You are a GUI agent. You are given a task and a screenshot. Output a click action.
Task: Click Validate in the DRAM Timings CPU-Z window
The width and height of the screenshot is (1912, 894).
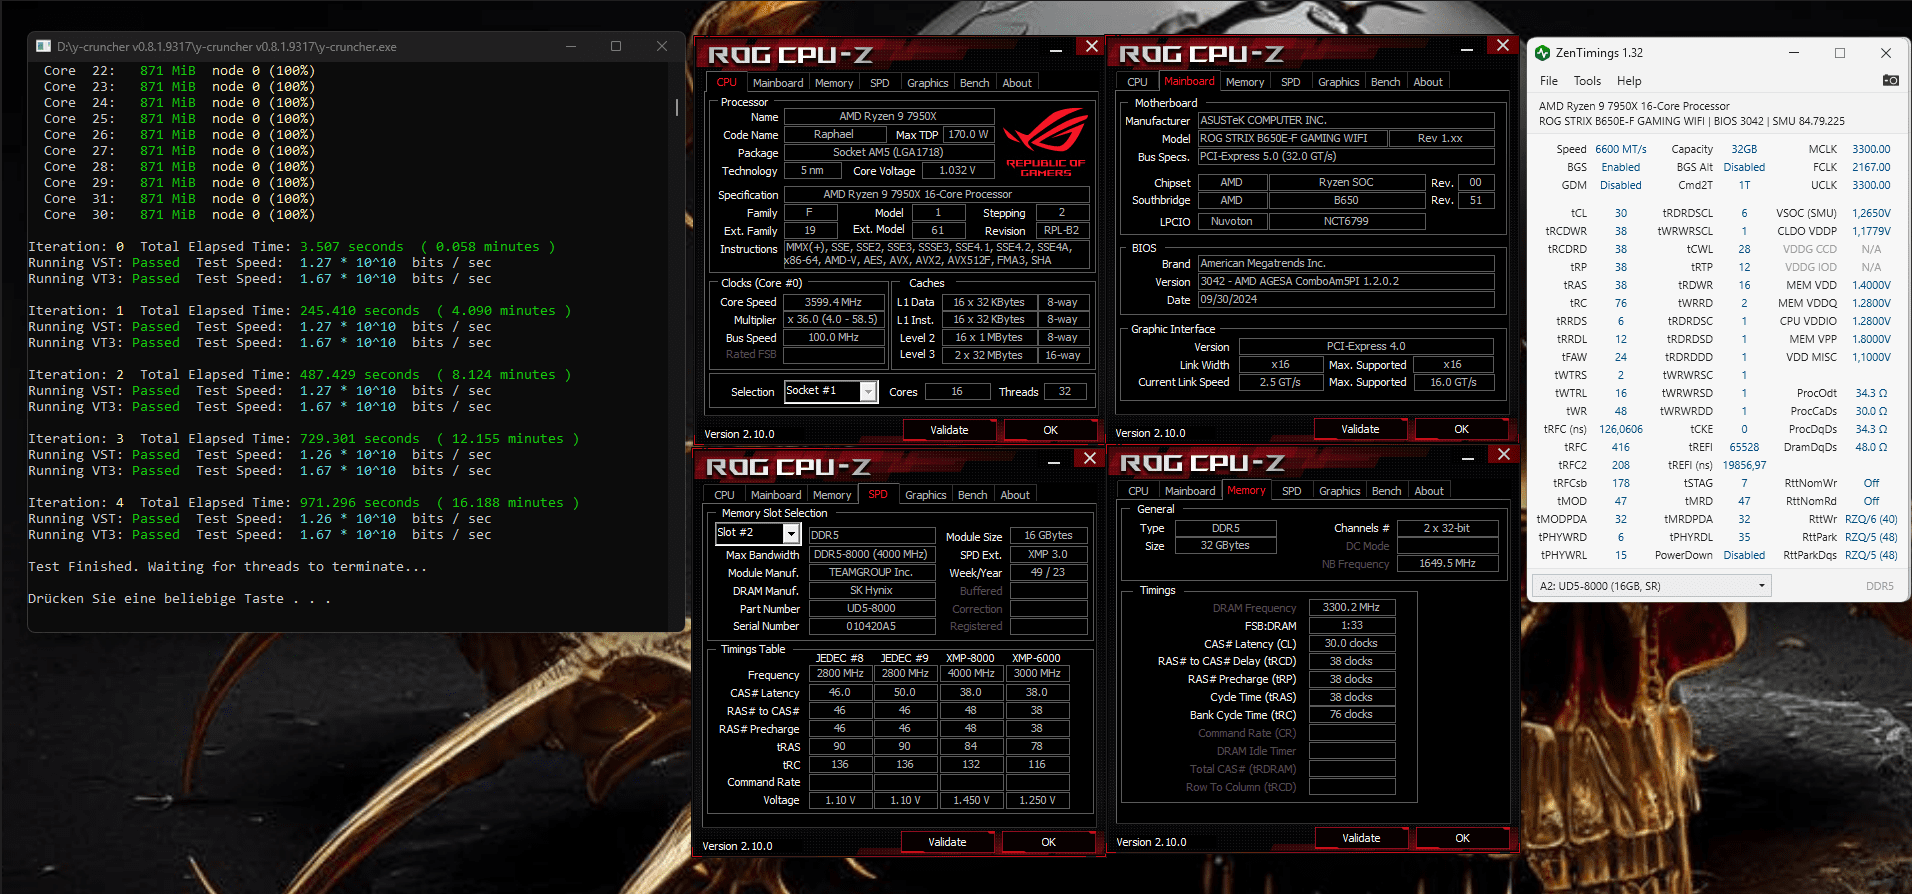pos(1361,838)
